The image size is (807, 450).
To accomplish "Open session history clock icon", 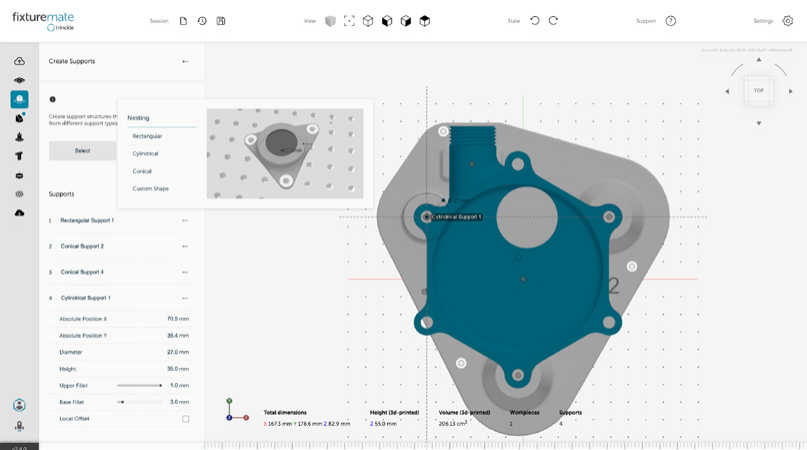I will (x=202, y=21).
